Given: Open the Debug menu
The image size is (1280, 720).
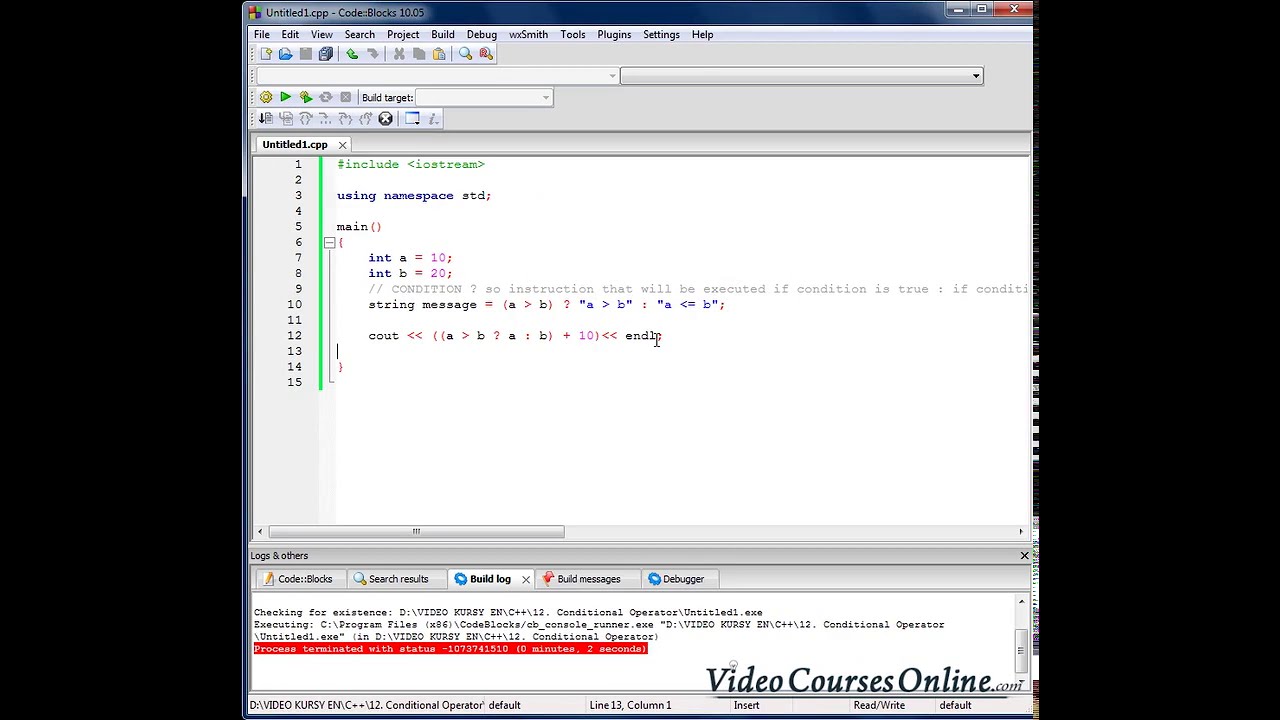Looking at the screenshot, I should point(481,34).
